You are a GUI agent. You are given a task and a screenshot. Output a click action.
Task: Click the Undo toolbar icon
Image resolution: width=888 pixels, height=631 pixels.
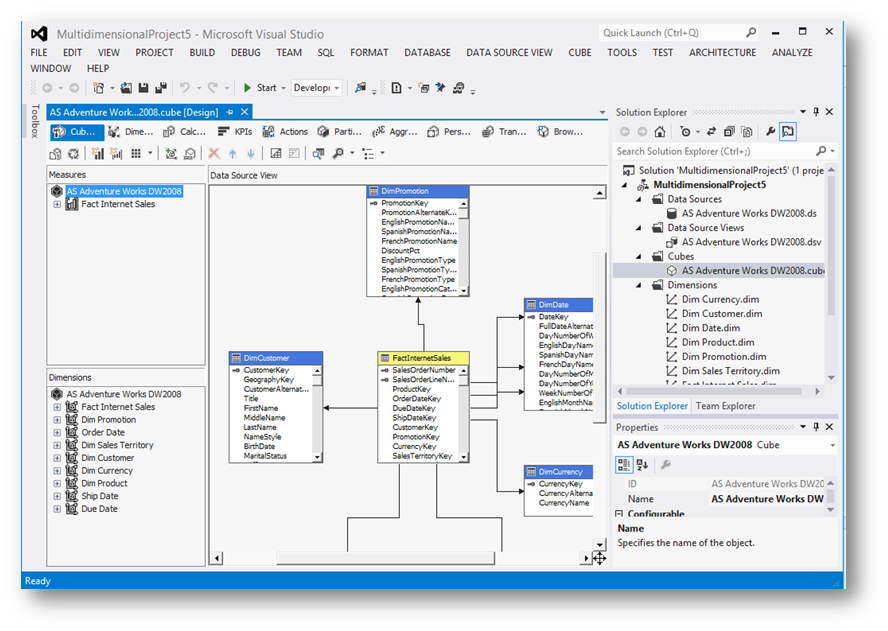(x=185, y=88)
